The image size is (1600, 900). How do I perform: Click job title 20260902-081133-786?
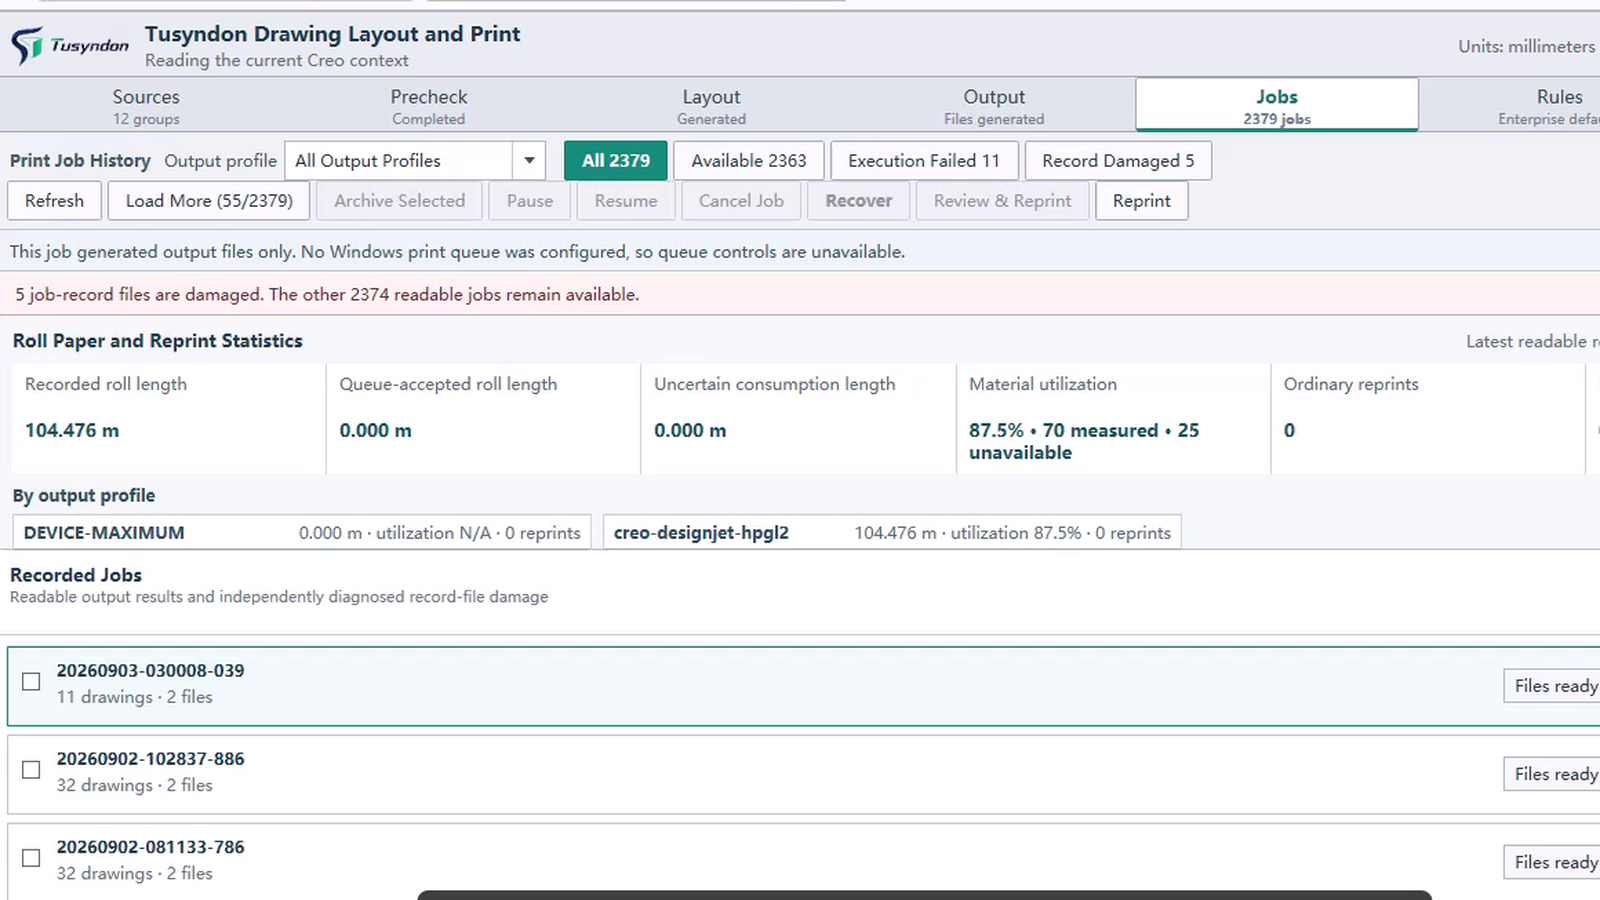pos(150,847)
